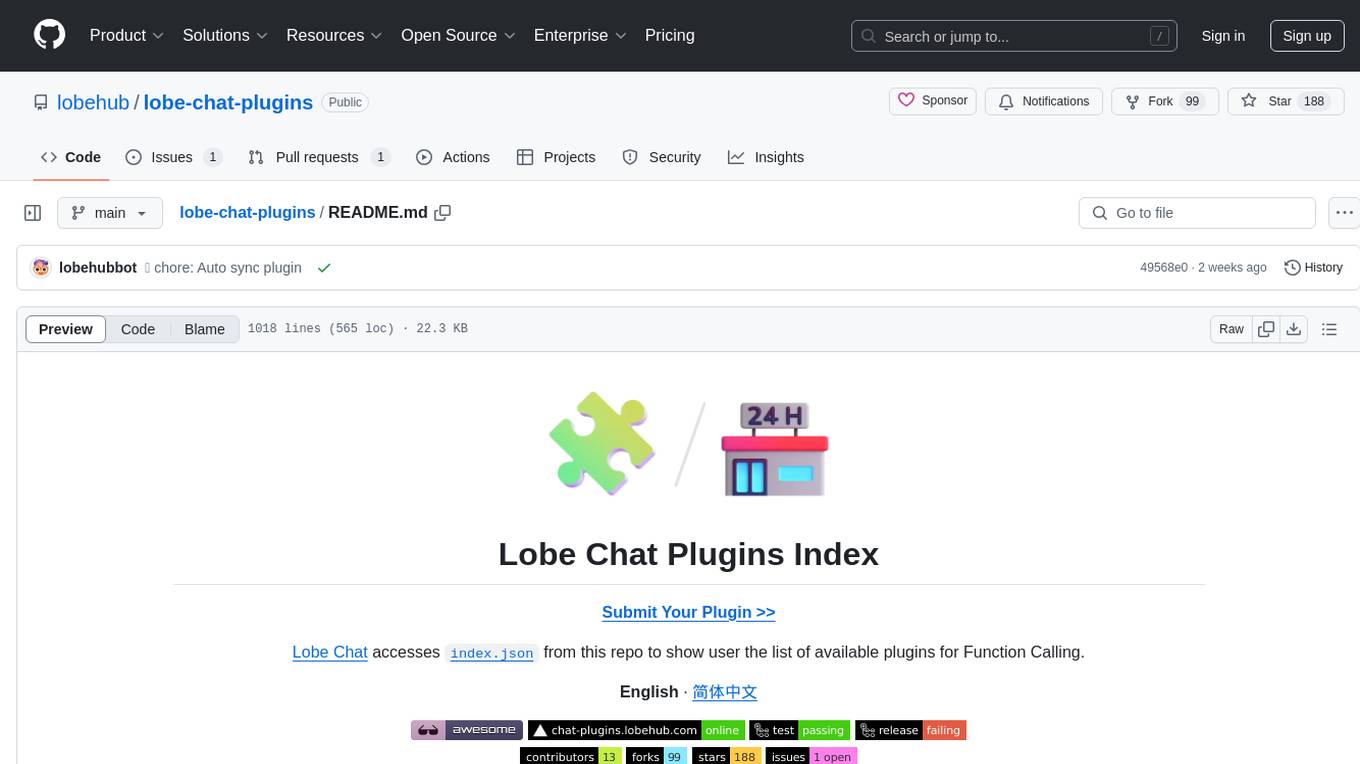The image size is (1360, 764).
Task: Focus the Go to file field
Action: 1197,213
